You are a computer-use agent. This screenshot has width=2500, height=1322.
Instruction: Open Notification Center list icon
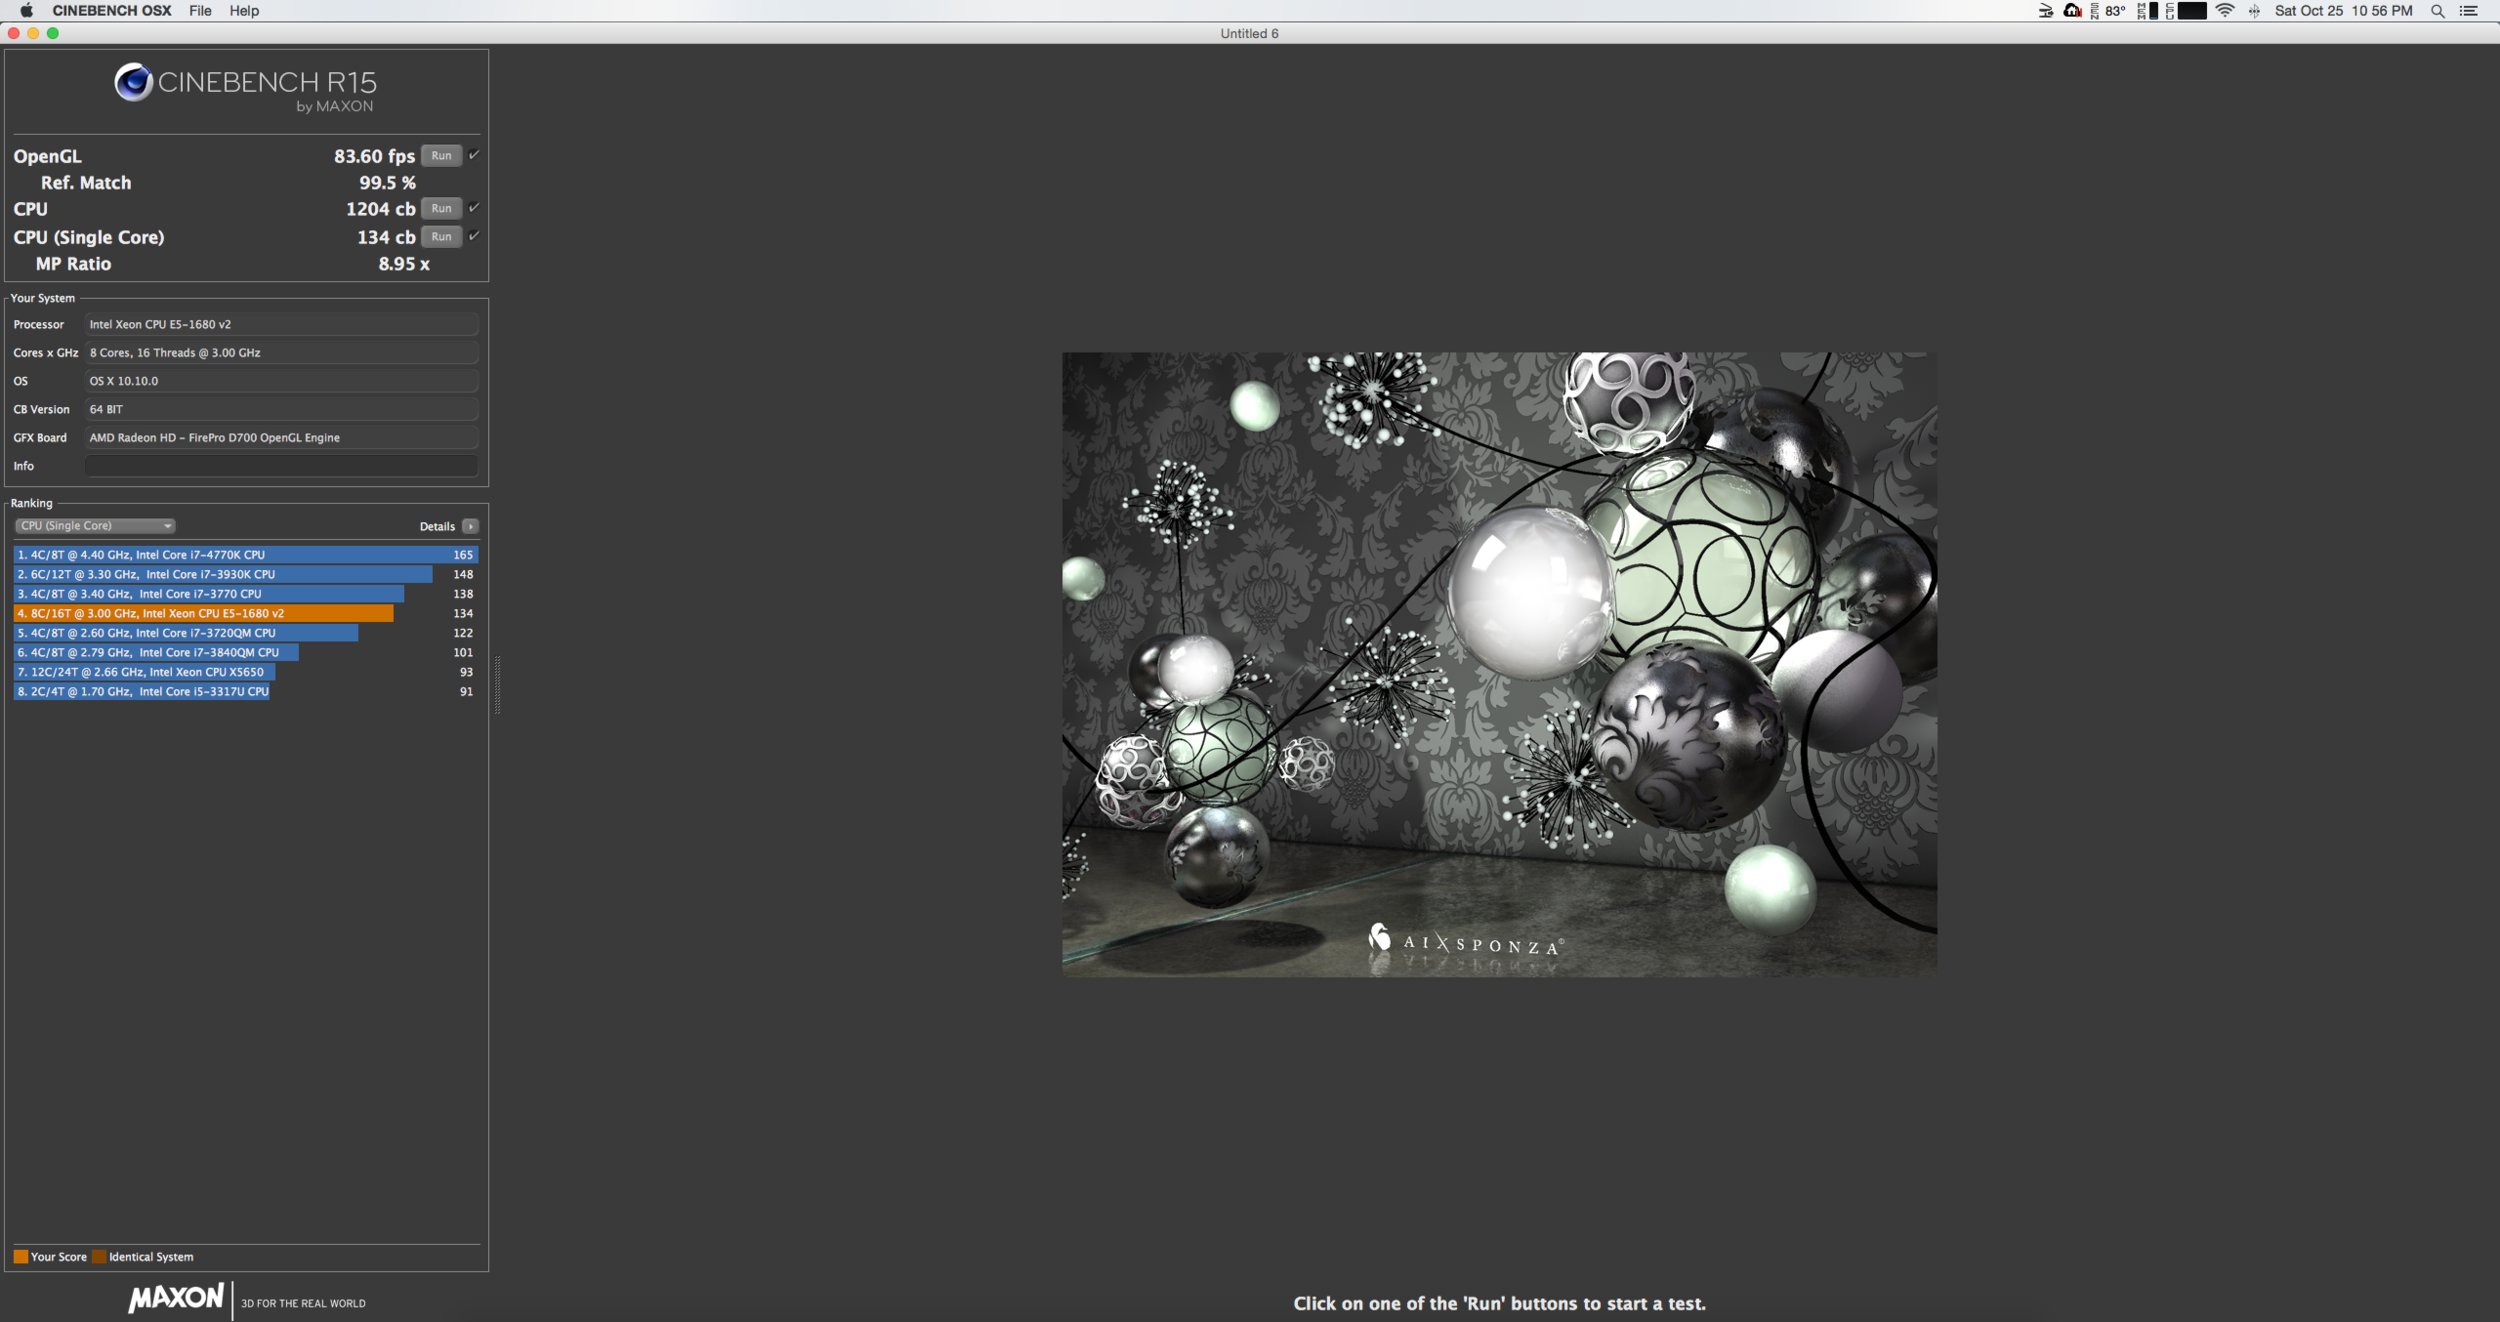(x=2468, y=11)
